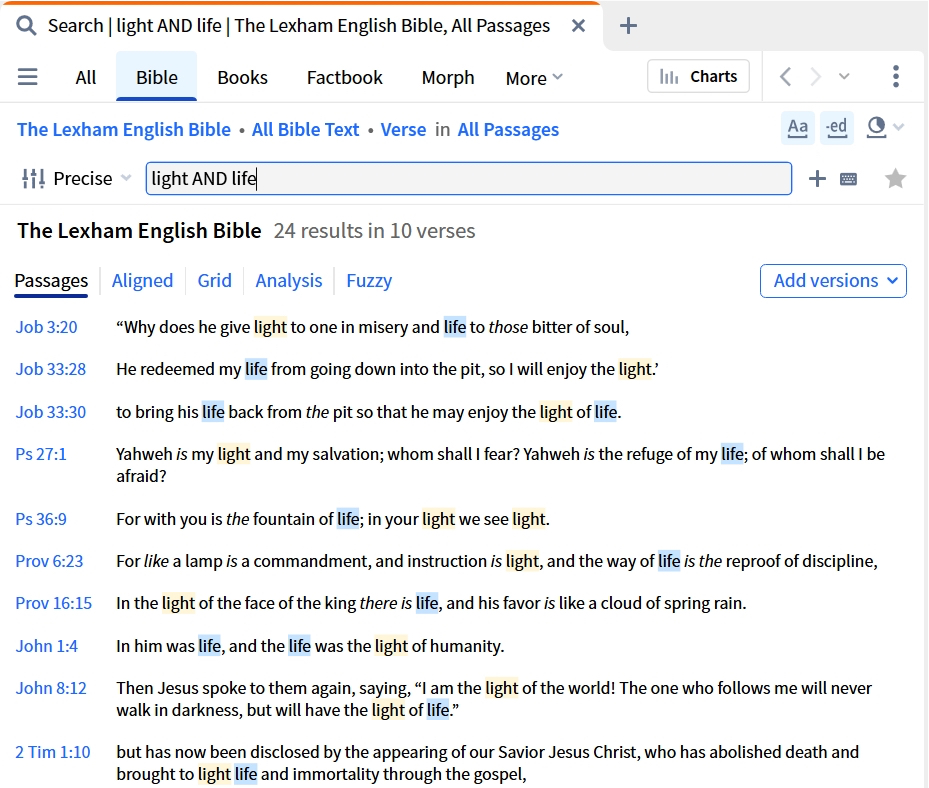Open John 8:12 reference
The width and height of the screenshot is (929, 788).
[51, 688]
